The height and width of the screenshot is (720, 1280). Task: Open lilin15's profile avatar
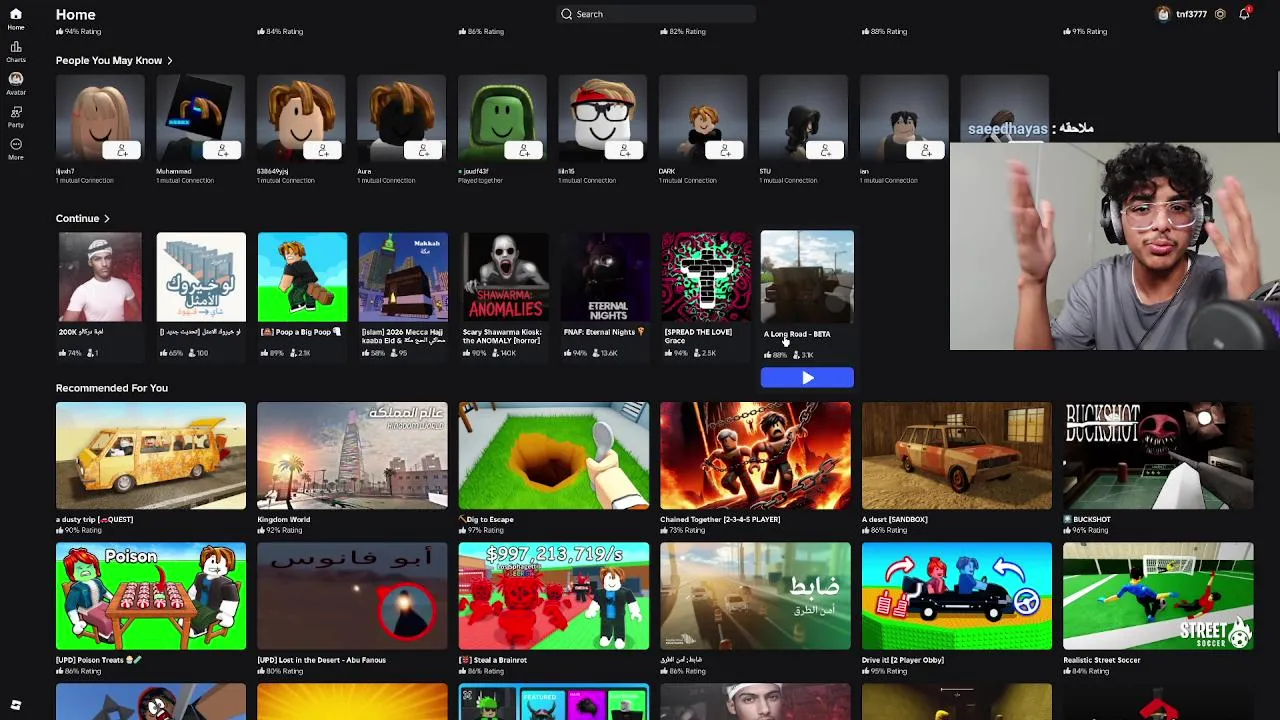602,118
